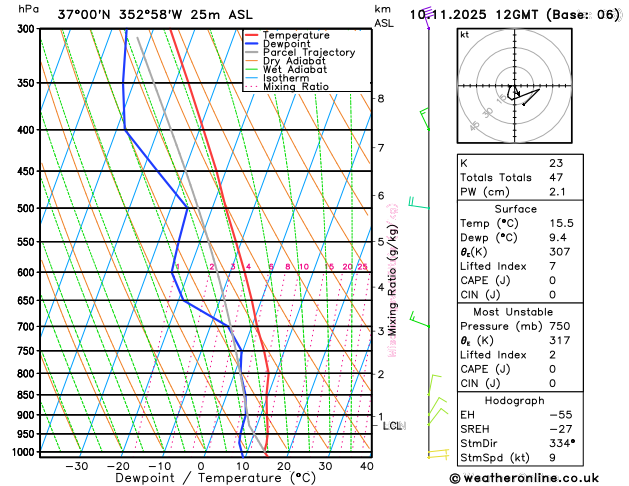The height and width of the screenshot is (486, 629).
Task: Click the LCL marker label
Action: click(x=394, y=426)
